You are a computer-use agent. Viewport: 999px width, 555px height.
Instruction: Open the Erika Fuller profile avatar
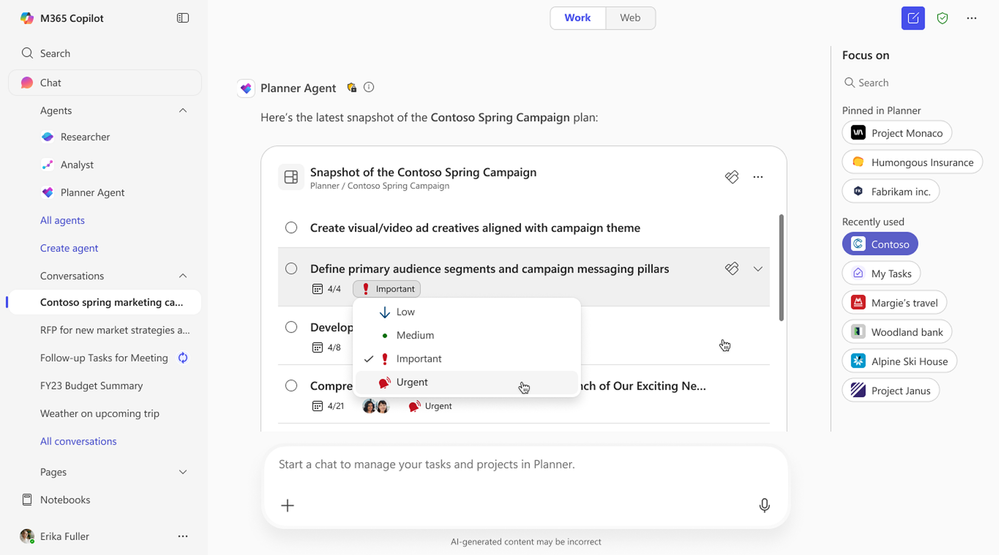(x=27, y=536)
